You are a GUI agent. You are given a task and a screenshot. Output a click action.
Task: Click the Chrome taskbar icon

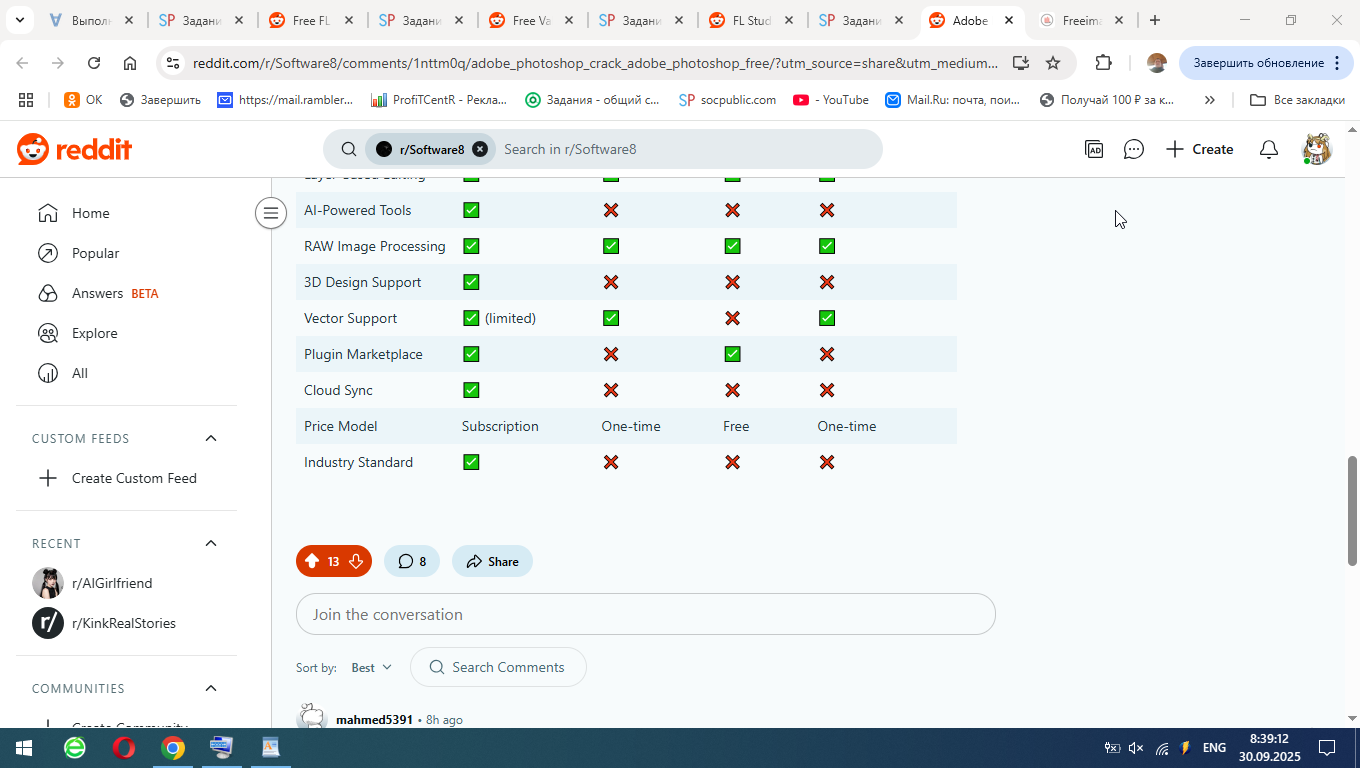click(173, 748)
